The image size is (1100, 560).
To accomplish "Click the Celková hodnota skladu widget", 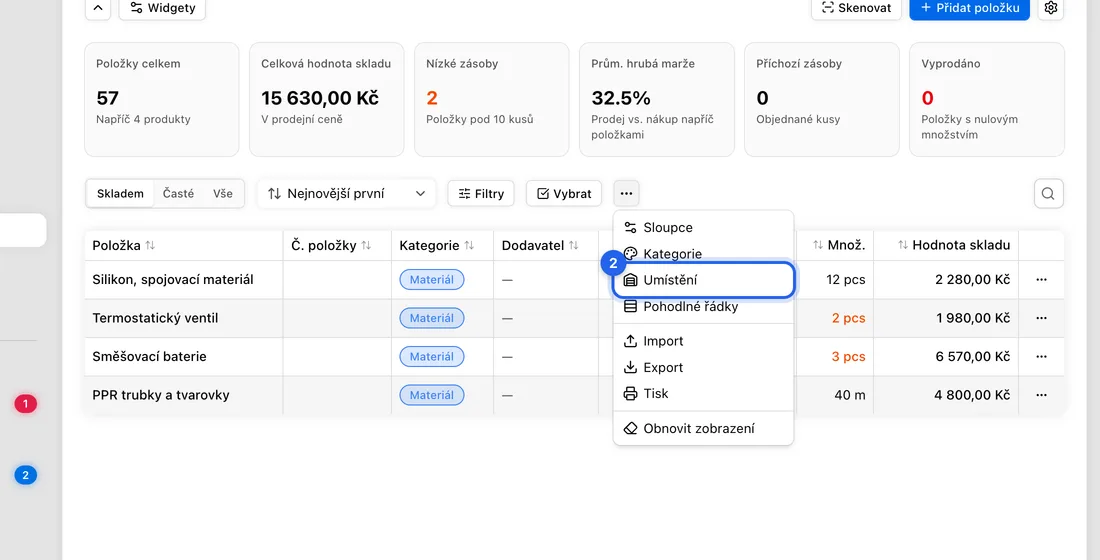I will pos(326,99).
